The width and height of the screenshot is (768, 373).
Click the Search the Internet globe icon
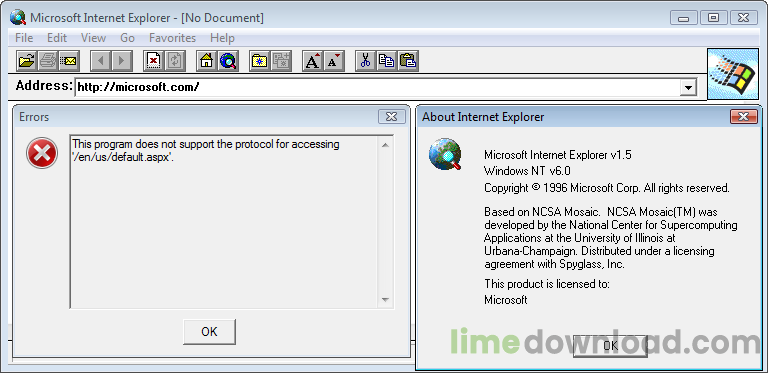pos(228,61)
